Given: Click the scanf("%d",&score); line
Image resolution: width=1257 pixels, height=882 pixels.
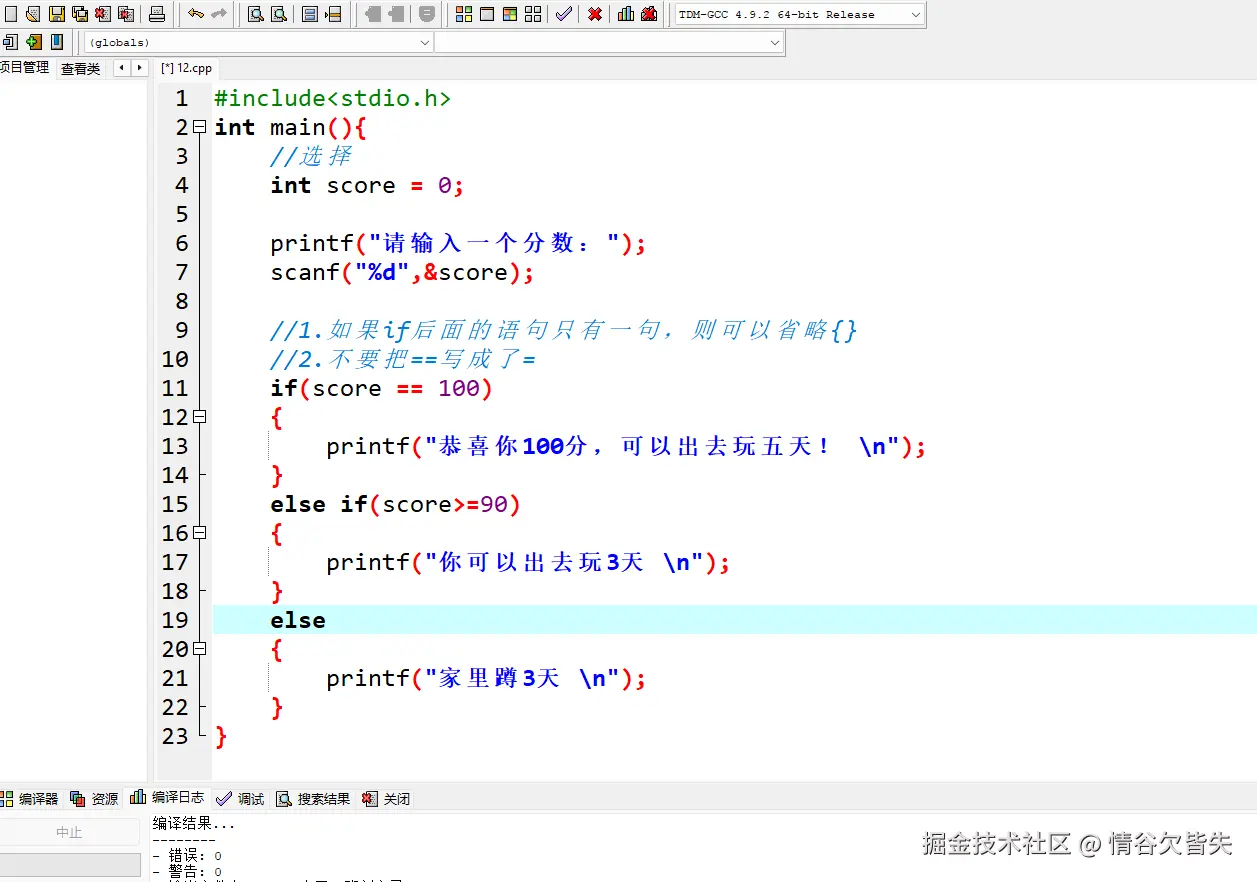Looking at the screenshot, I should pos(402,272).
